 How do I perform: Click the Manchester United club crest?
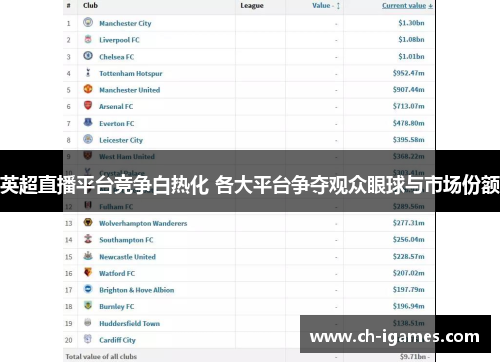click(x=88, y=89)
